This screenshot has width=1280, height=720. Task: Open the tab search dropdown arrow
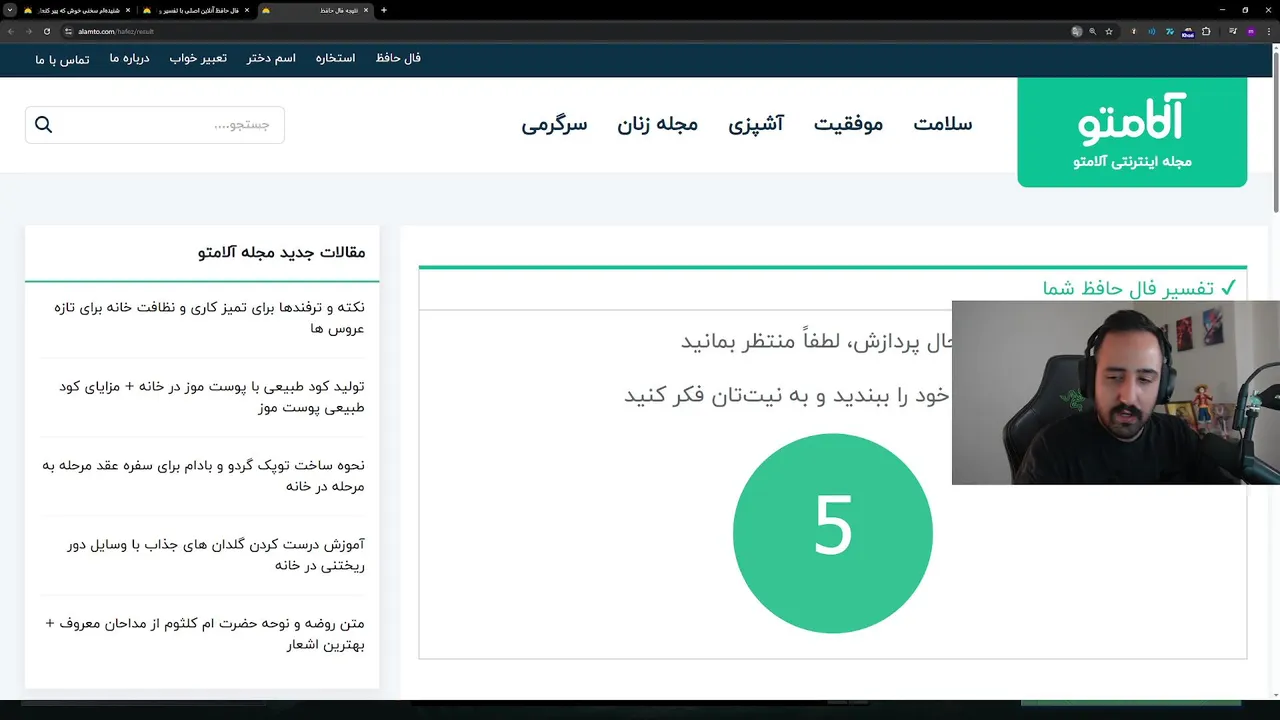pyautogui.click(x=10, y=10)
